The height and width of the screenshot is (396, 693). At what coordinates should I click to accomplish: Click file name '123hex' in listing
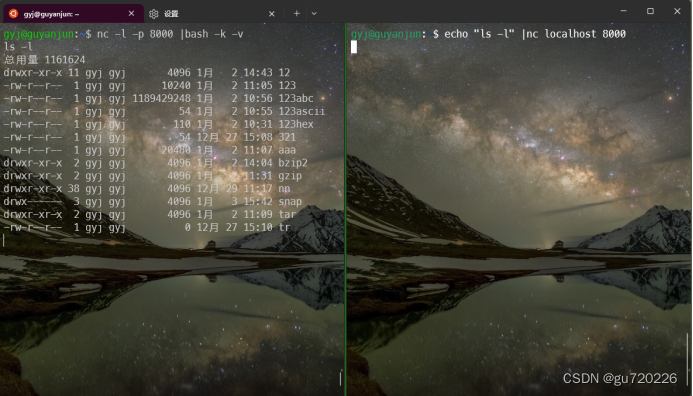(296, 124)
